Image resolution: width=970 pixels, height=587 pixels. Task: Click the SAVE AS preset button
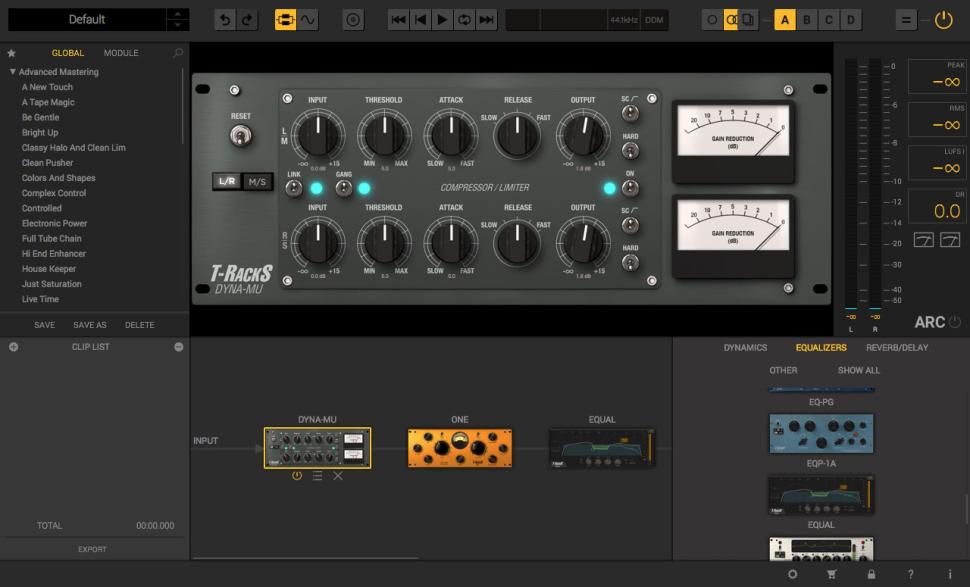[89, 325]
